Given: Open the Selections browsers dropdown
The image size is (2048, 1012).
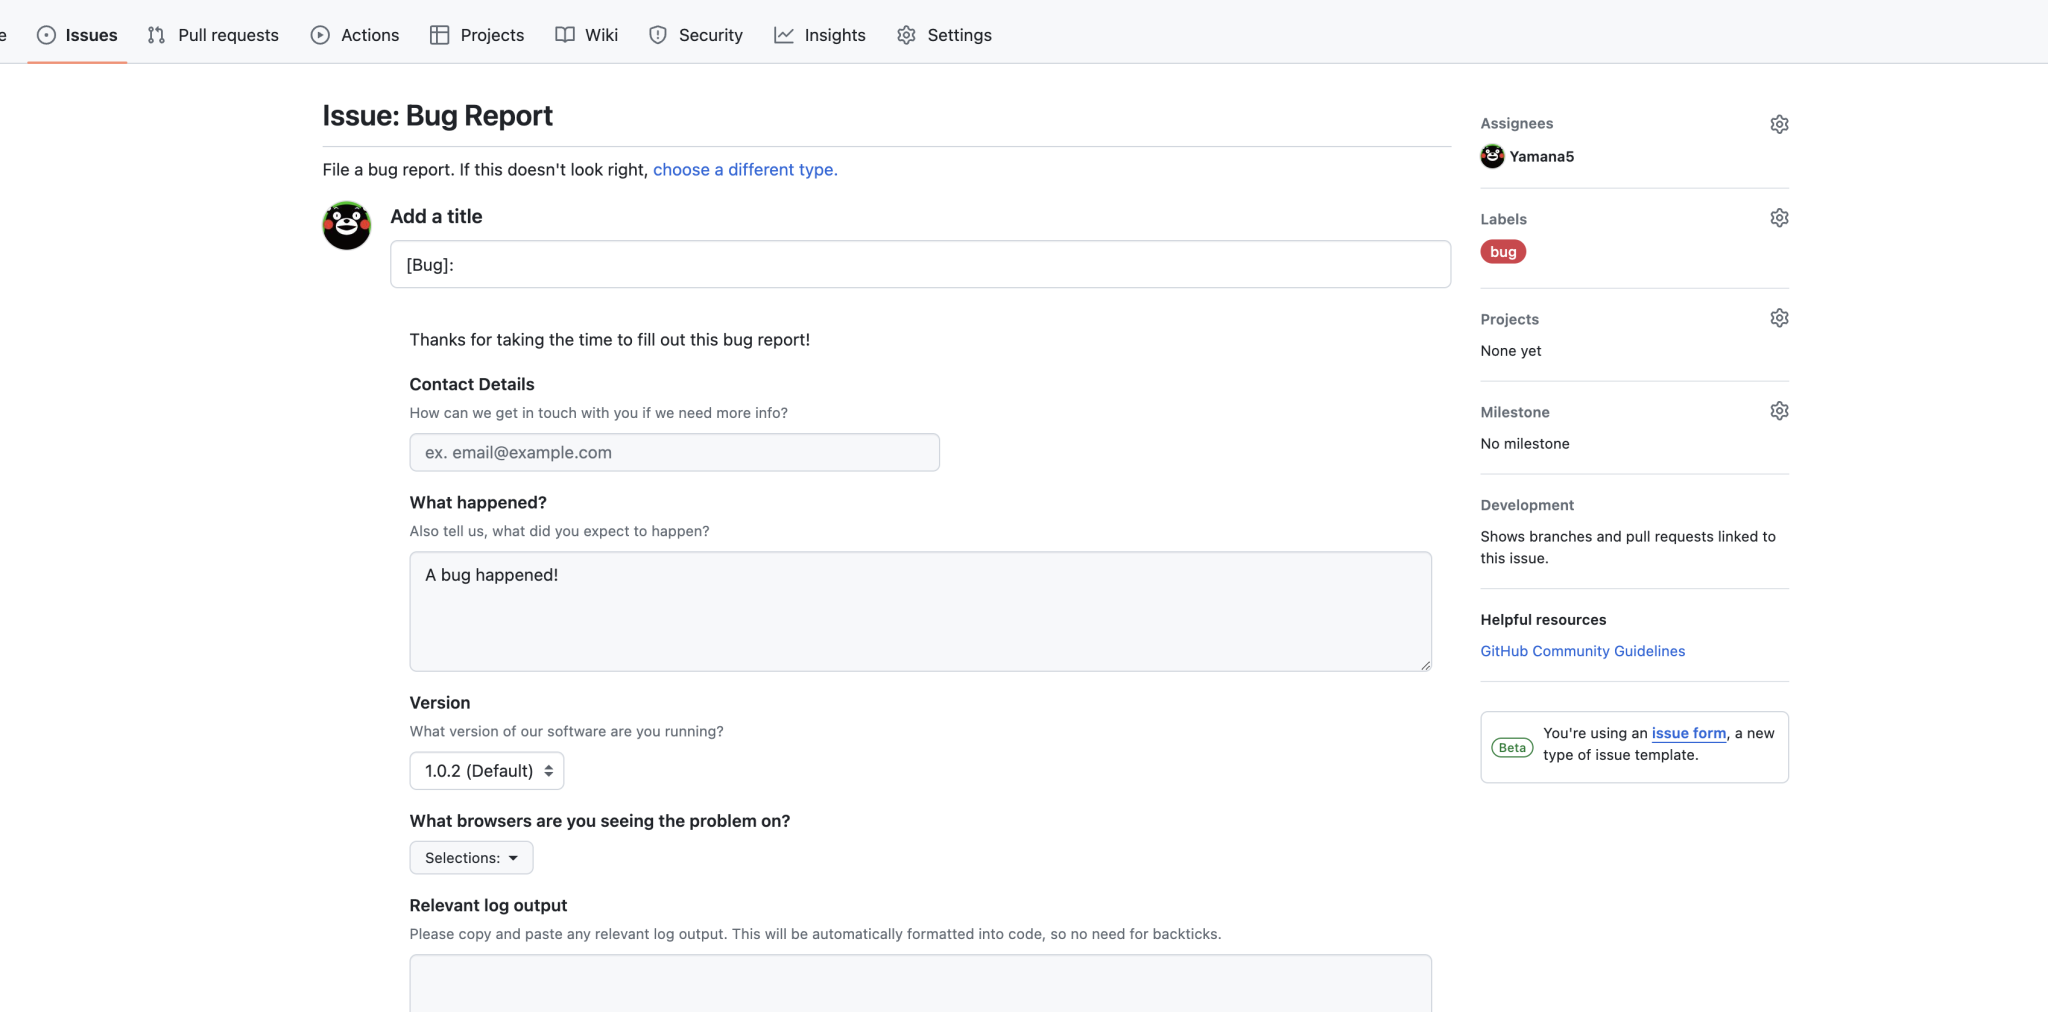Looking at the screenshot, I should tap(470, 857).
